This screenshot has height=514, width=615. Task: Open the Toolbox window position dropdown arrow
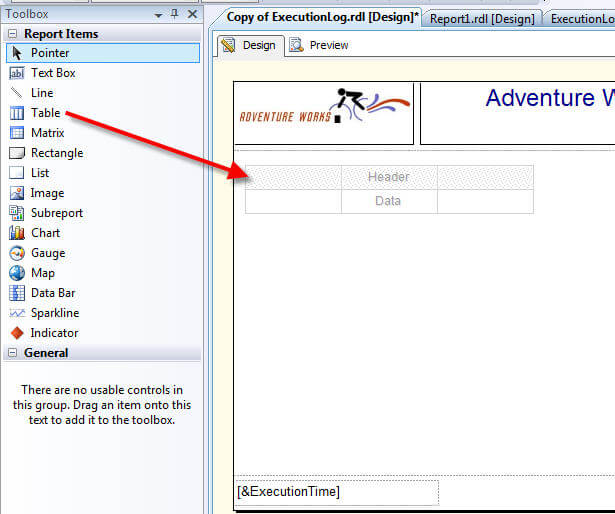click(158, 15)
